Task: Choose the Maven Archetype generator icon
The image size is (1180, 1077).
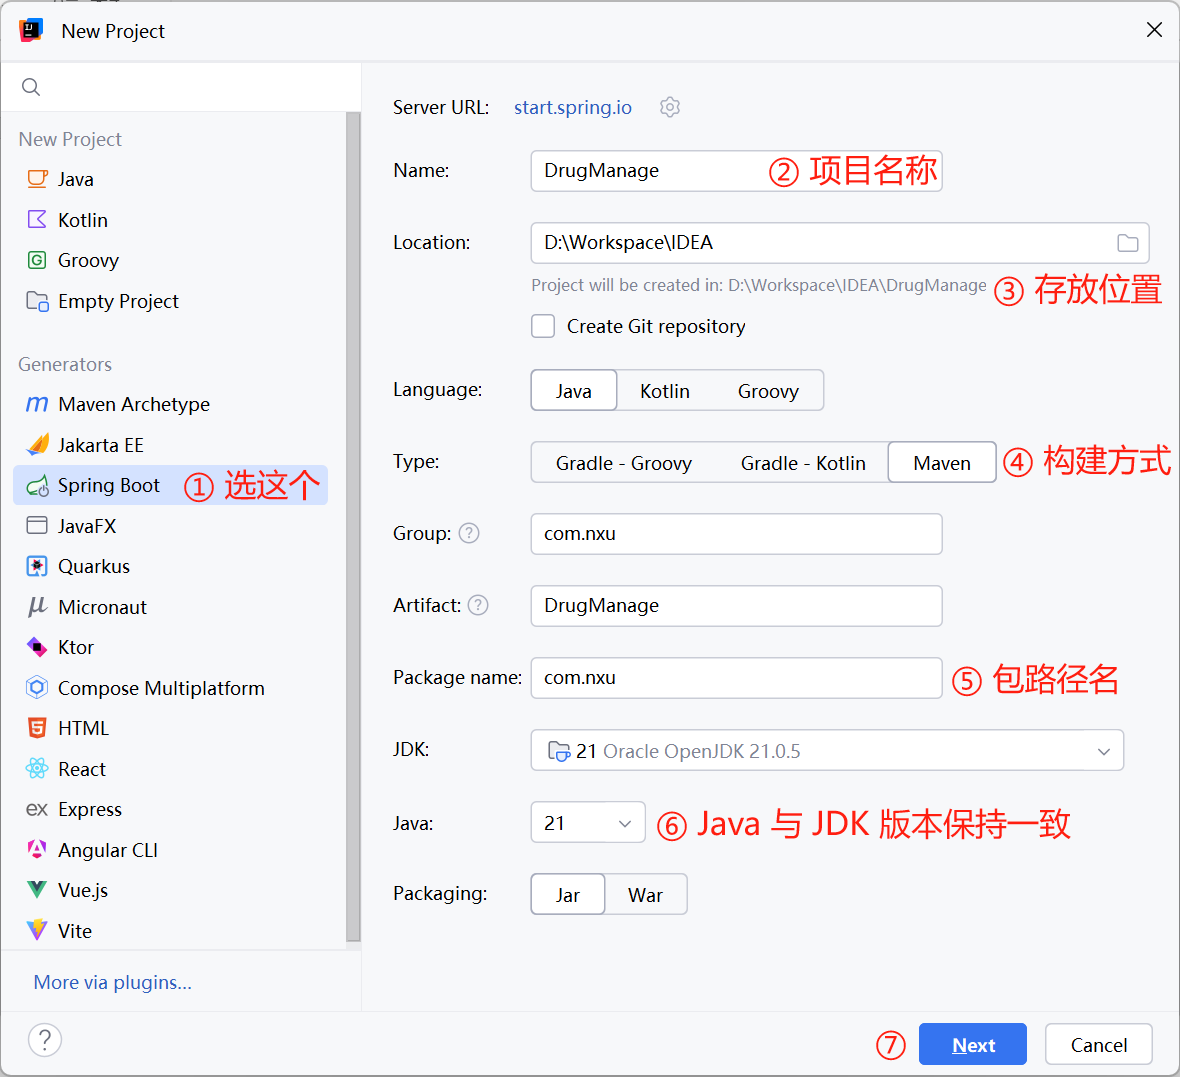Action: (x=37, y=404)
